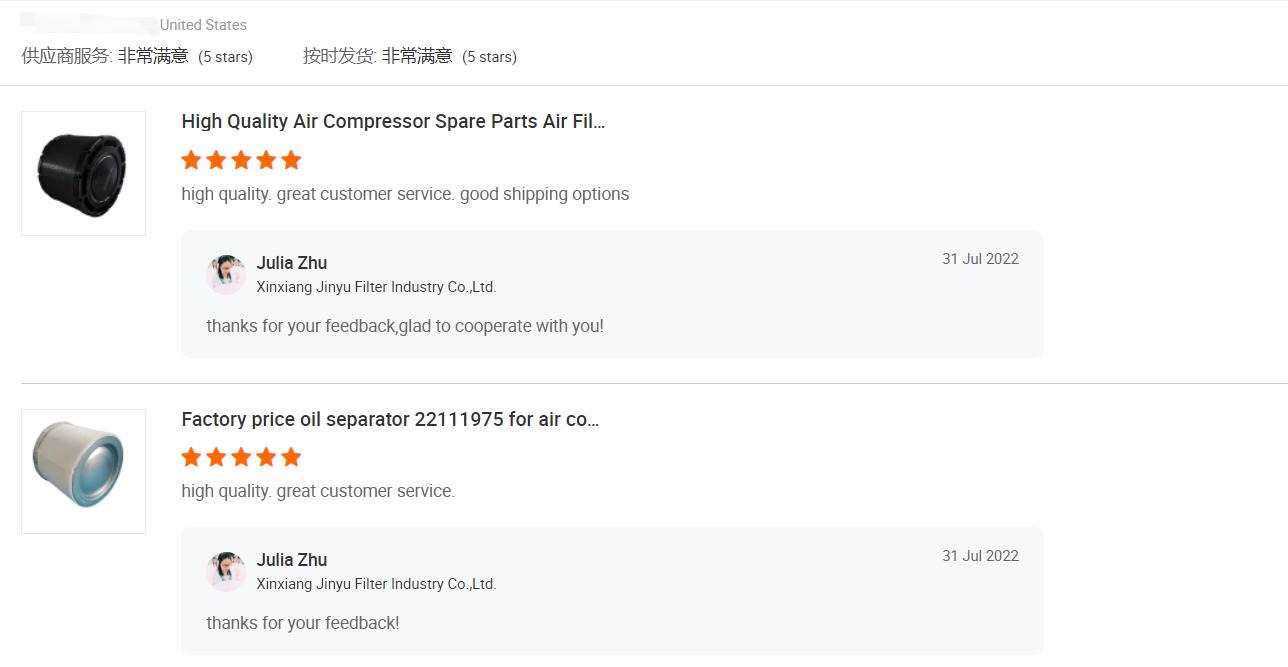Click the United States country text
Viewport: 1288px width, 667px height.
tap(203, 25)
